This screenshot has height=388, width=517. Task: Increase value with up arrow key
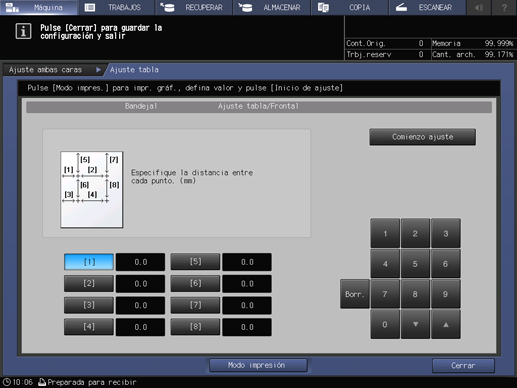tap(446, 324)
